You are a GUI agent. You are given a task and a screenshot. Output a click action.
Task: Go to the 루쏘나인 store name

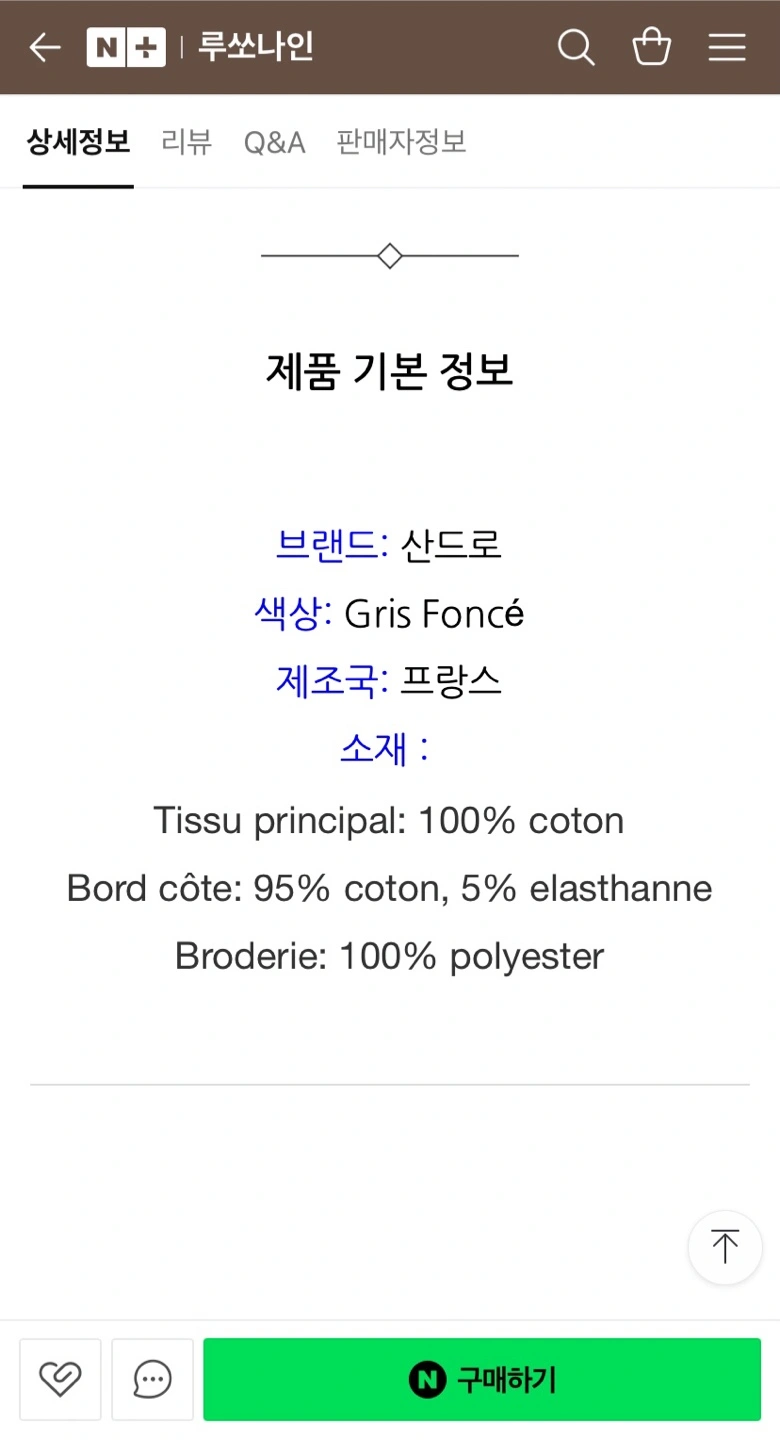(256, 47)
